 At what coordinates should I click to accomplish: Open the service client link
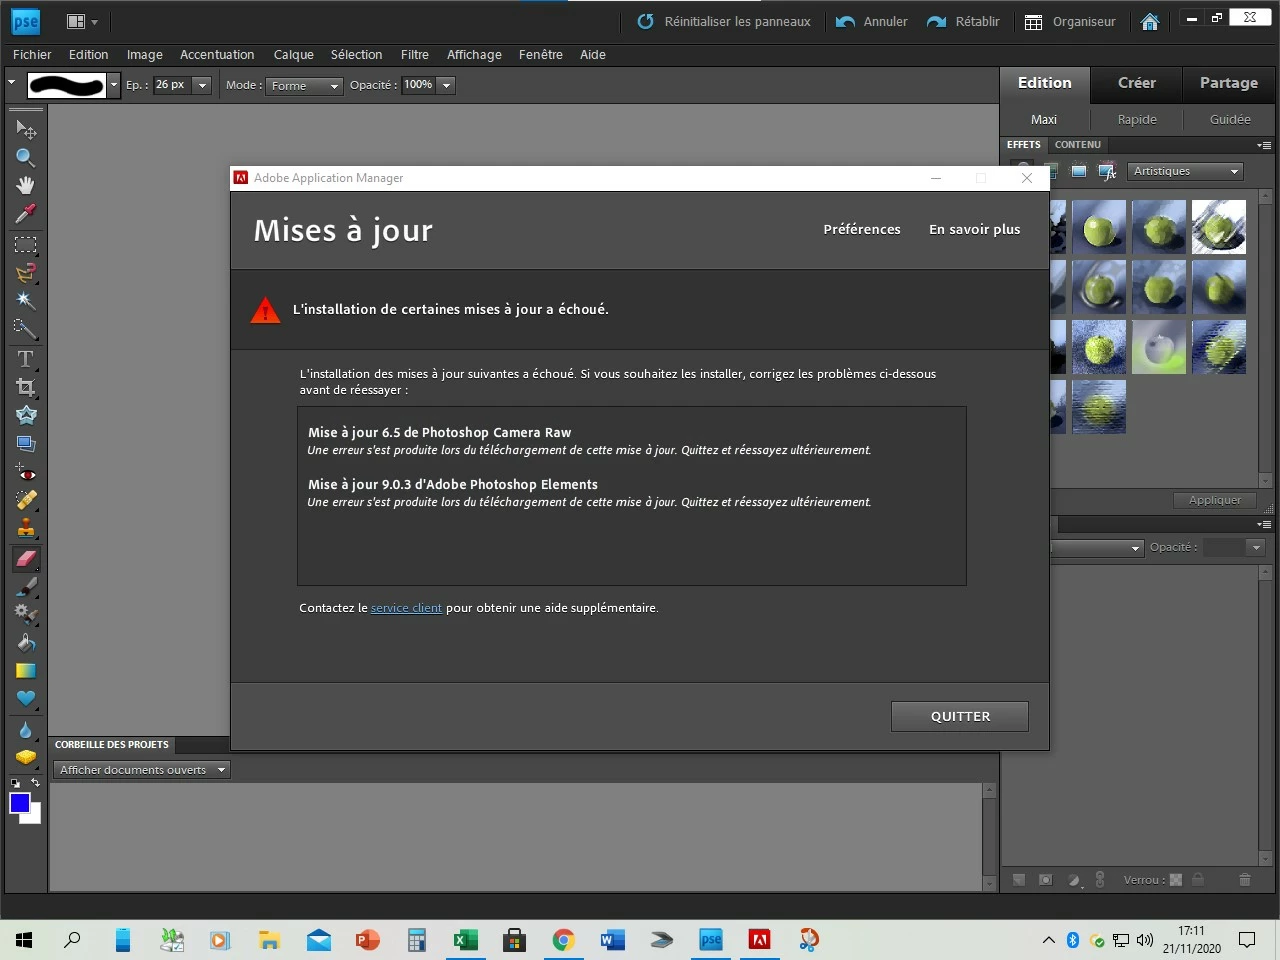(406, 608)
